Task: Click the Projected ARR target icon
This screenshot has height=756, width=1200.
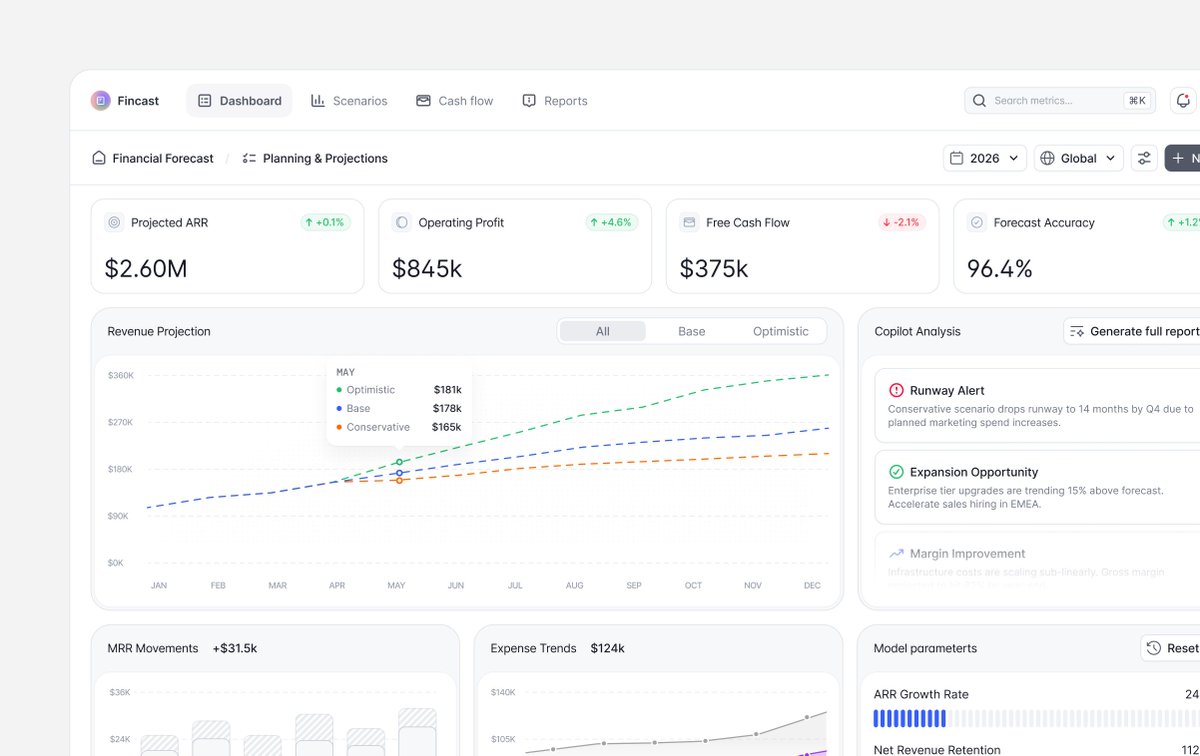Action: tap(114, 222)
